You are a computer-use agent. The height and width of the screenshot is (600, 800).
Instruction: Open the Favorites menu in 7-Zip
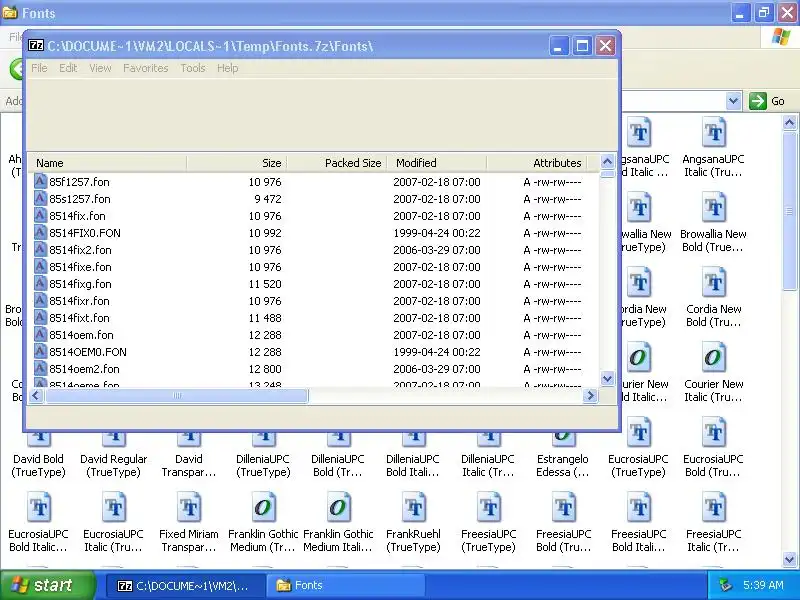pyautogui.click(x=145, y=68)
